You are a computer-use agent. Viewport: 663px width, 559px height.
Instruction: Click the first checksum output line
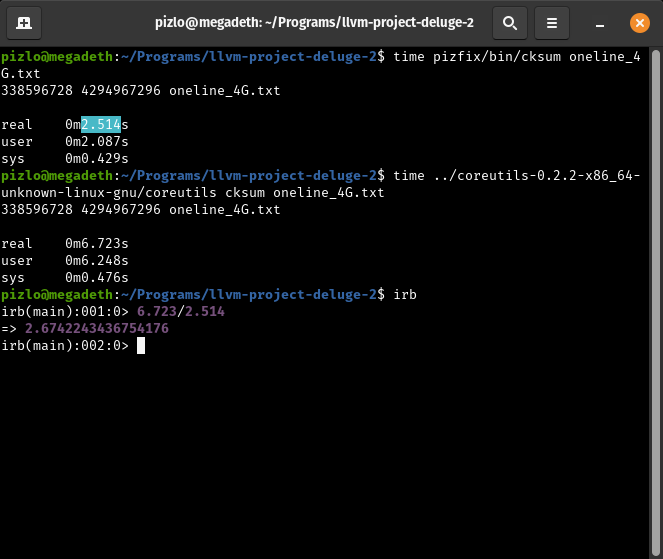coord(141,90)
